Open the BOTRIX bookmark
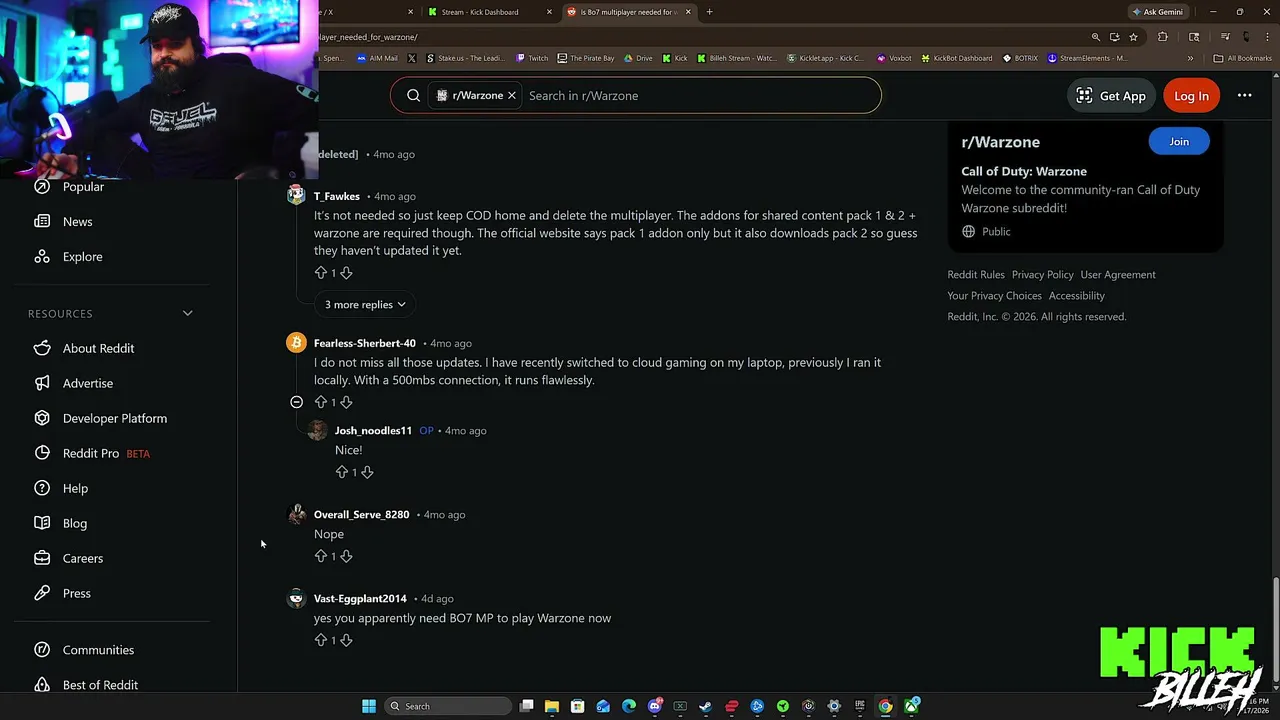Viewport: 1280px width, 720px height. click(x=1020, y=58)
